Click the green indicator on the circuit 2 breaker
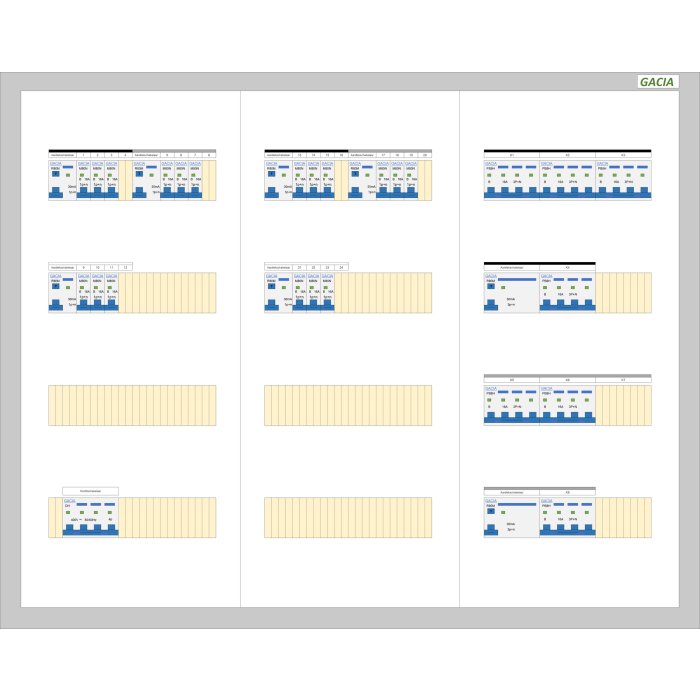This screenshot has width=700, height=700. tap(97, 176)
